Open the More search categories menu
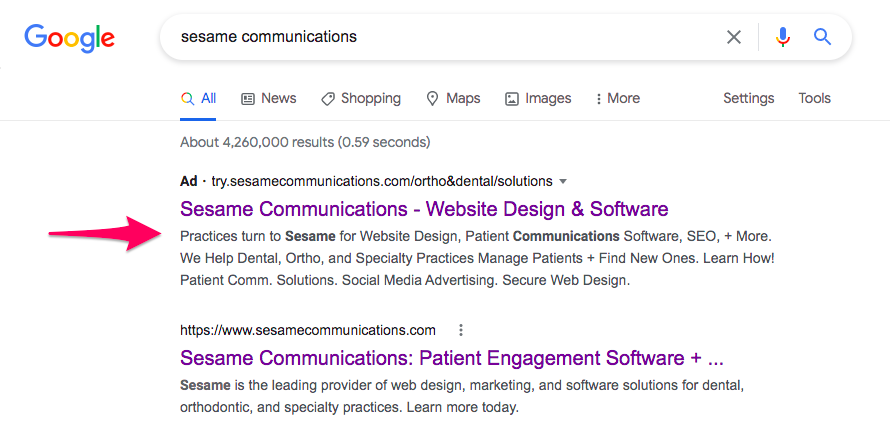Viewport: 890px width, 423px height. (x=617, y=98)
